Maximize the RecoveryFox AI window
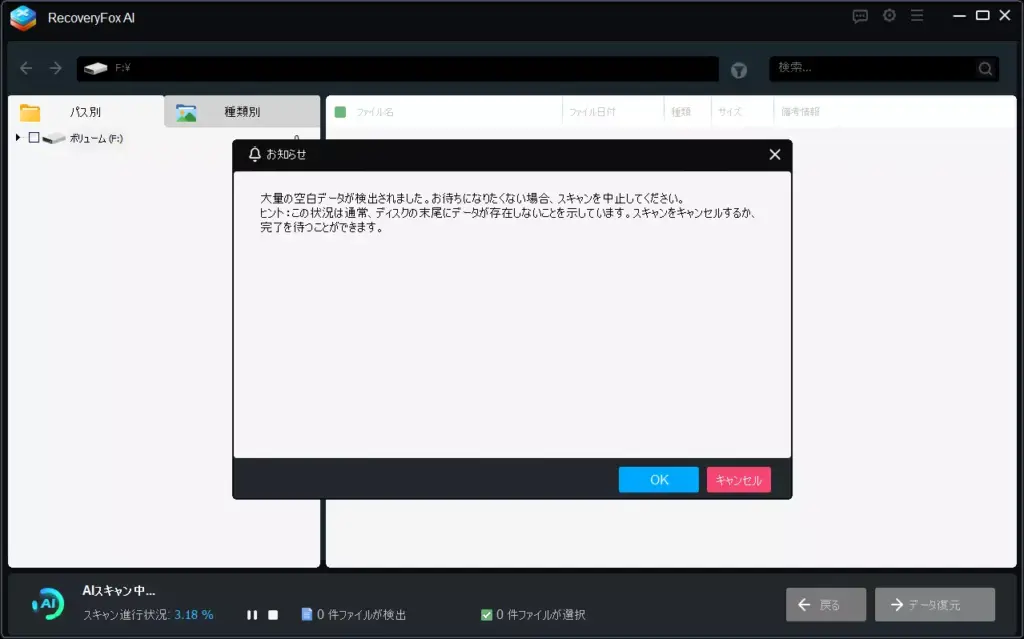Screen dimensions: 1024x639 982,15
